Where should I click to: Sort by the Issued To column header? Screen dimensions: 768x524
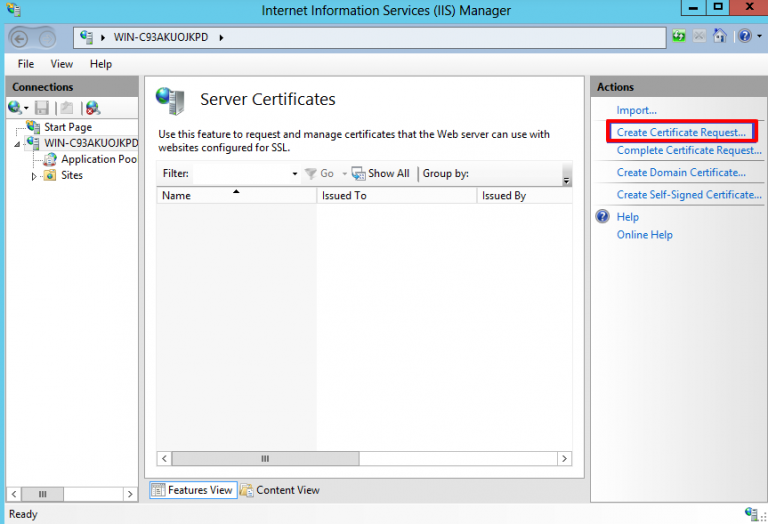click(396, 195)
